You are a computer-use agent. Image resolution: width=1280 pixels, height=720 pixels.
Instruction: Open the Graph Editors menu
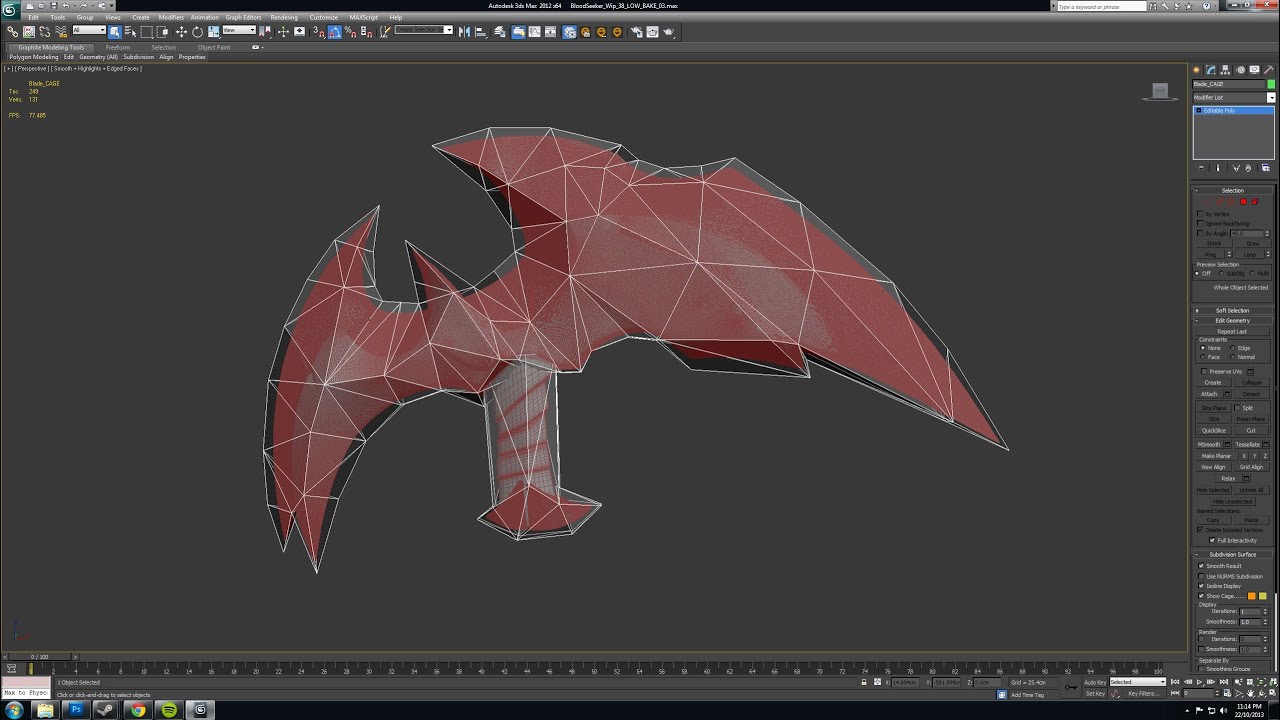click(243, 17)
